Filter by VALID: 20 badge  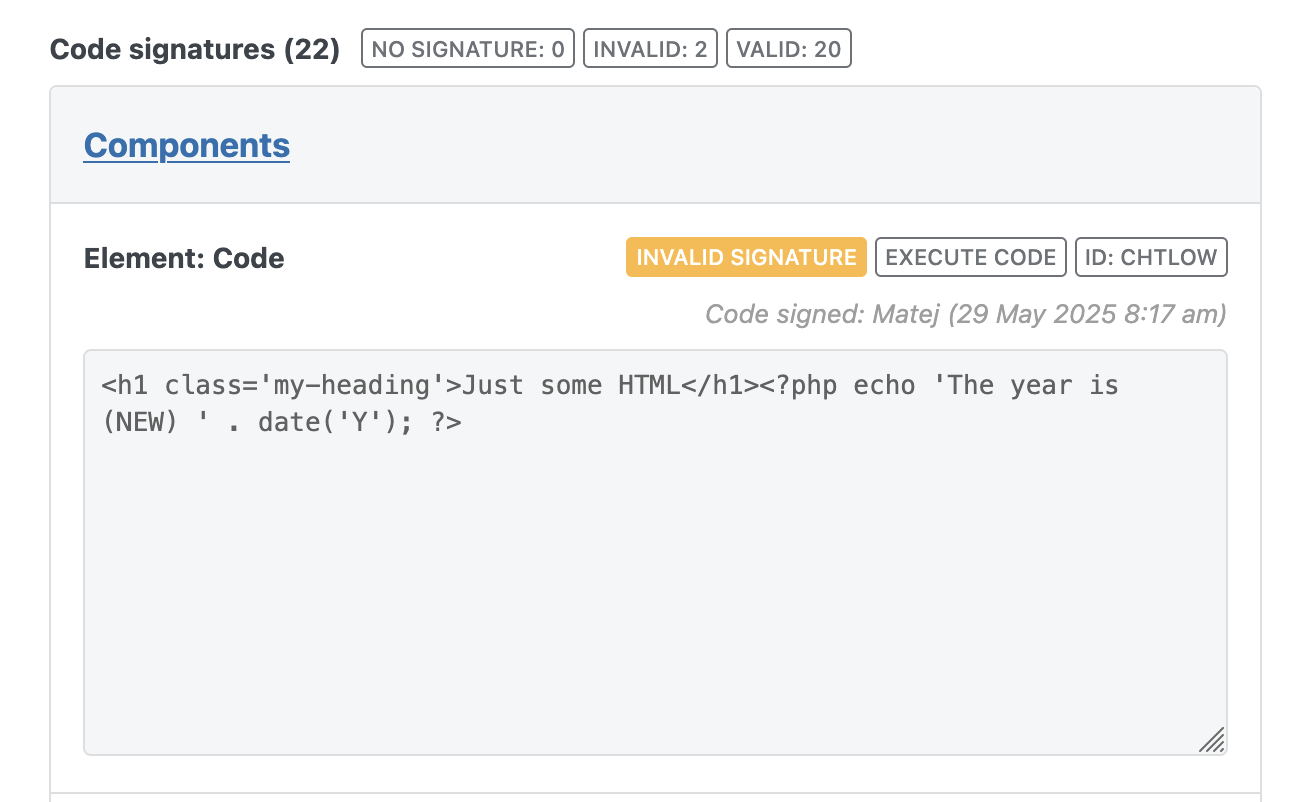point(789,49)
